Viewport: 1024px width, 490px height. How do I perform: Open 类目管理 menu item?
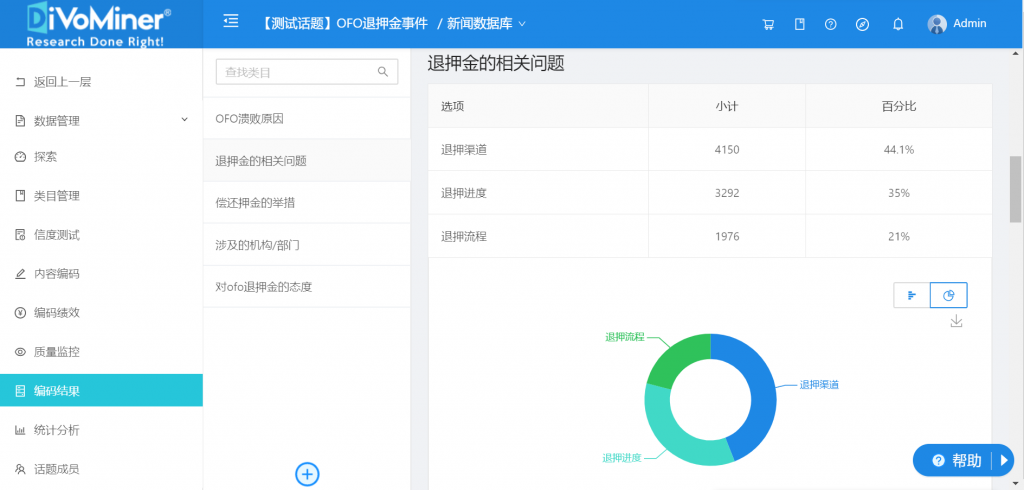point(101,195)
